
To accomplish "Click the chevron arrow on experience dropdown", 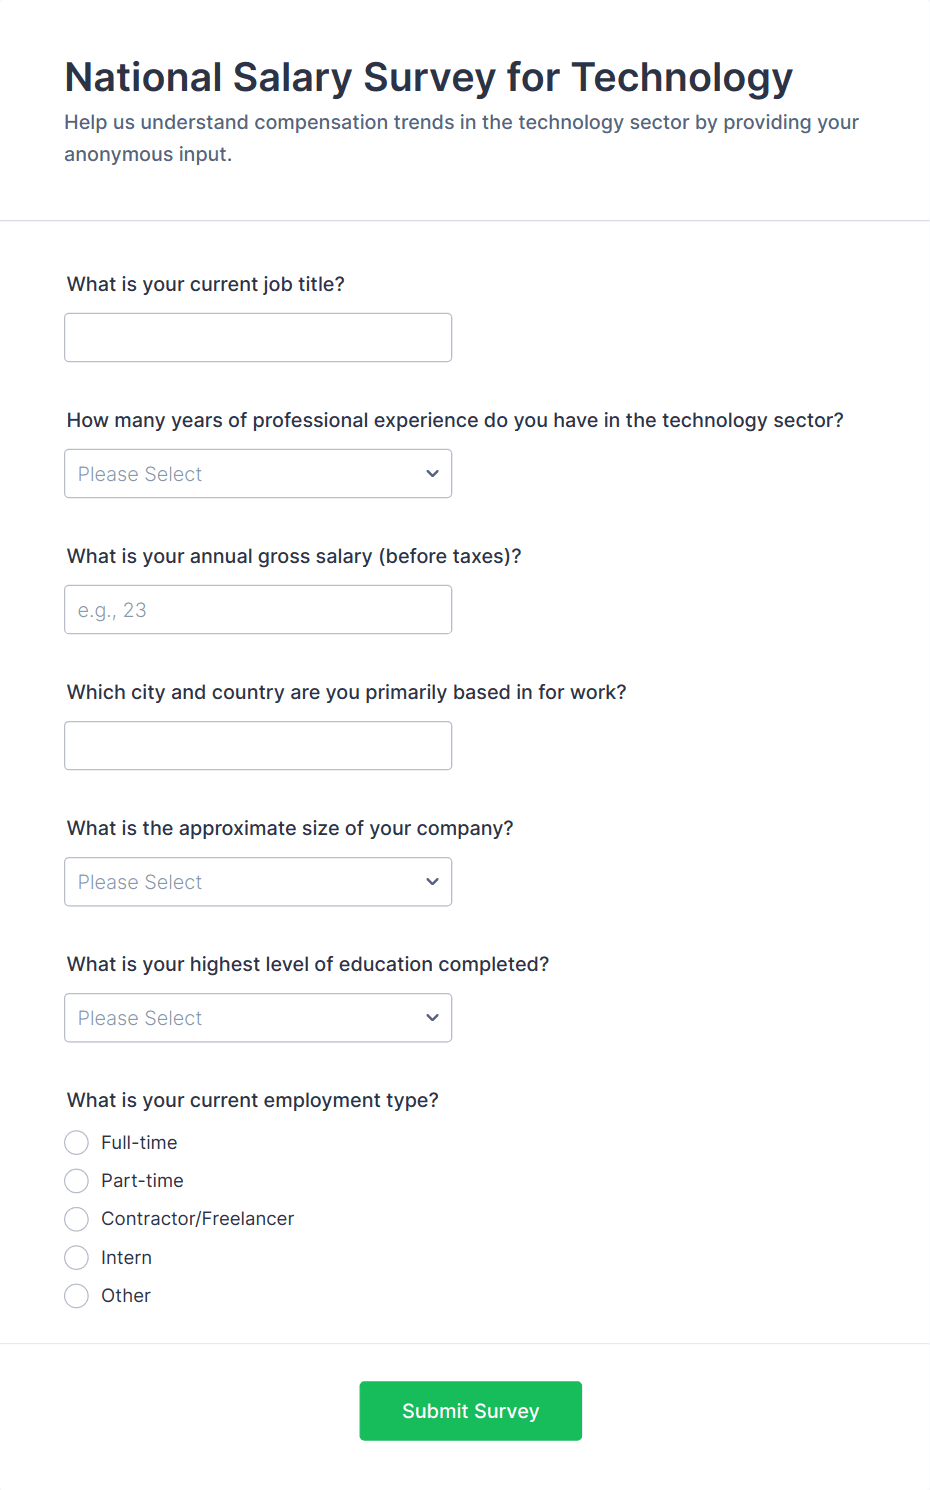I will [x=432, y=474].
